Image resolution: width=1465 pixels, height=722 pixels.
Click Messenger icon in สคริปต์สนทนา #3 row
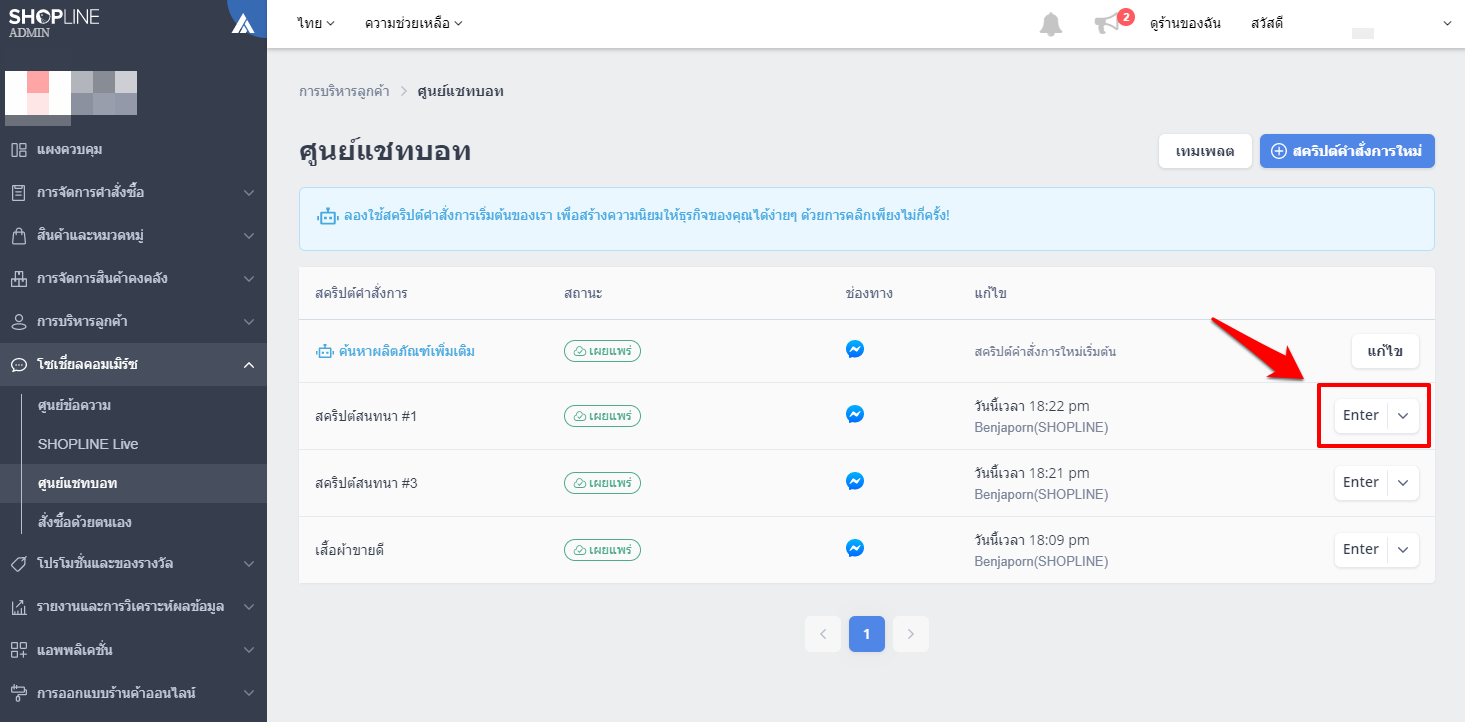tap(855, 481)
